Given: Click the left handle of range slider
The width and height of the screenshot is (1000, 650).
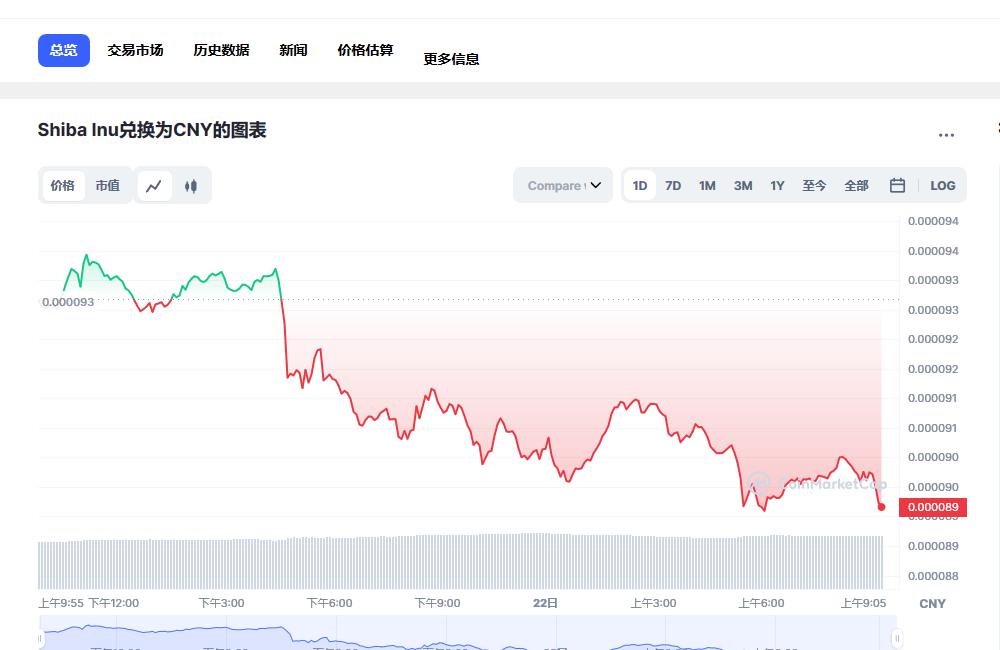Looking at the screenshot, I should 40,638.
